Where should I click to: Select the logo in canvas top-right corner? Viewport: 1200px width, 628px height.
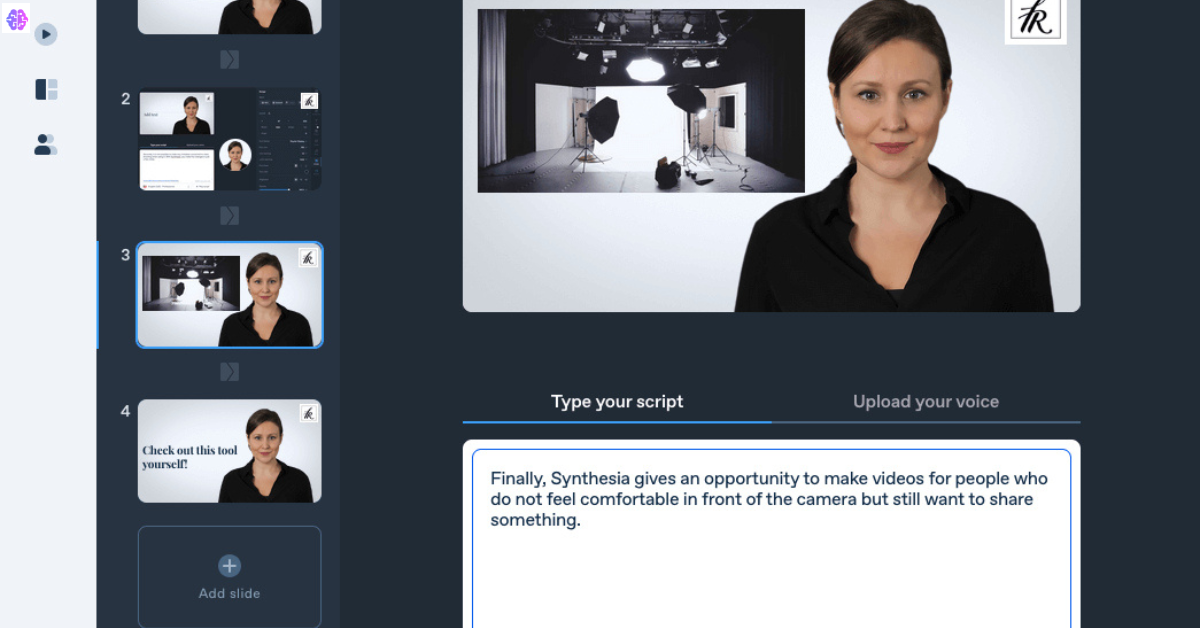pyautogui.click(x=1035, y=20)
